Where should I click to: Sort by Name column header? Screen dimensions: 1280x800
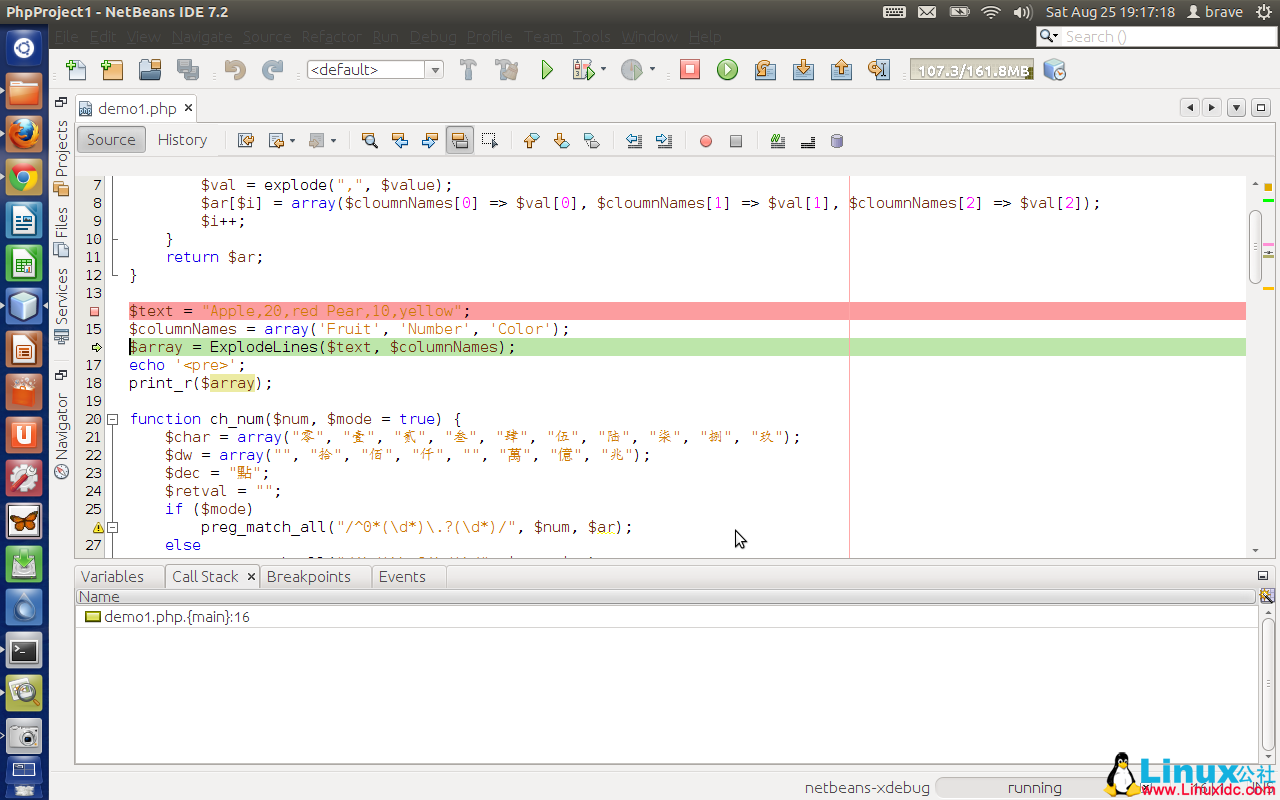[666, 596]
